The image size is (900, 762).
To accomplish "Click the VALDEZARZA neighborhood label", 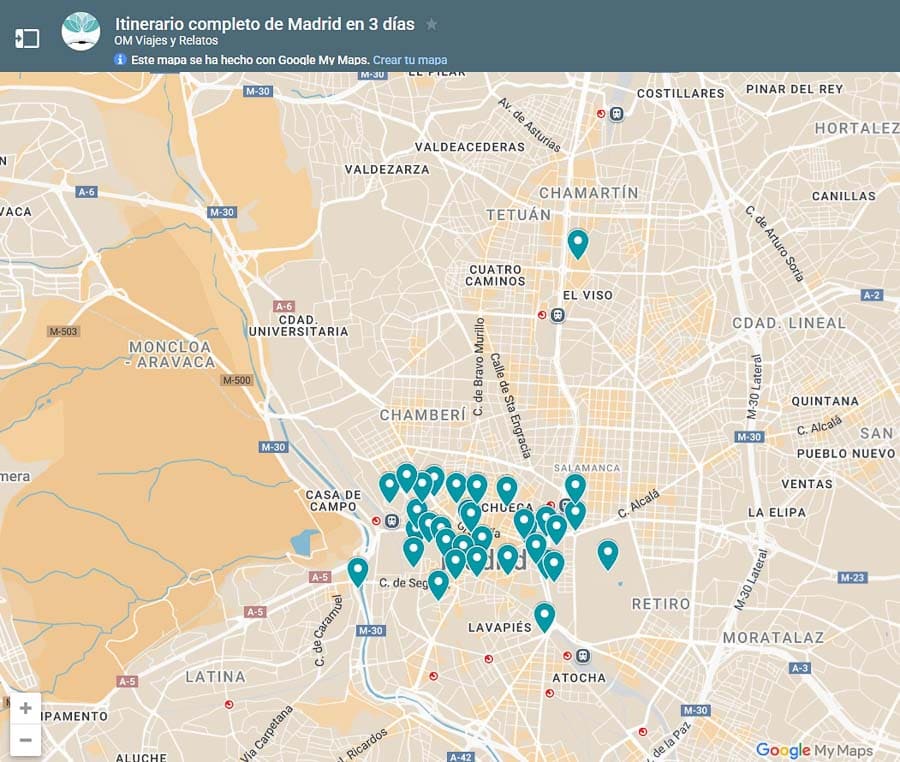I will (x=387, y=169).
